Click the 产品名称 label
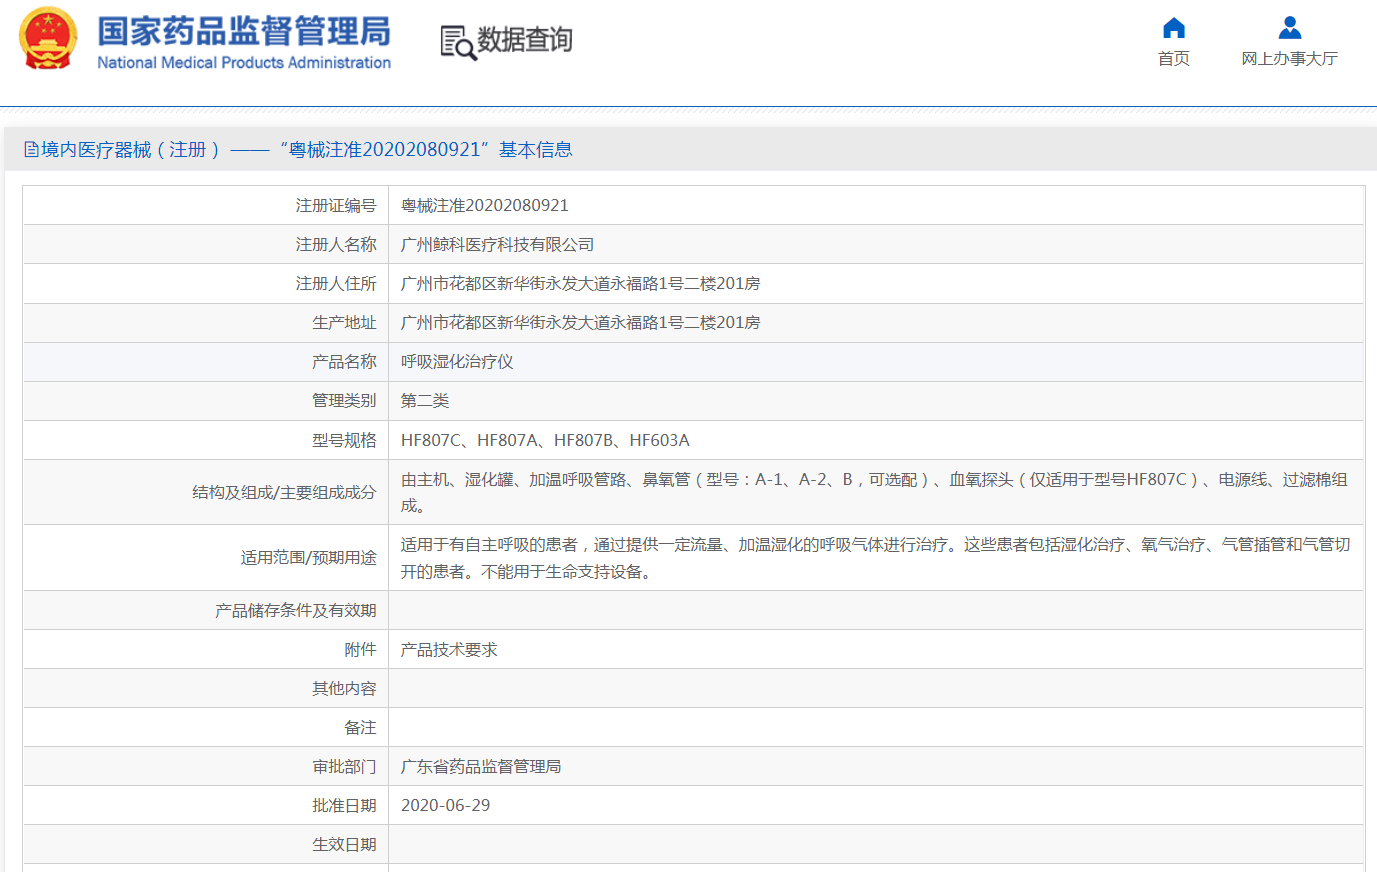 point(344,362)
